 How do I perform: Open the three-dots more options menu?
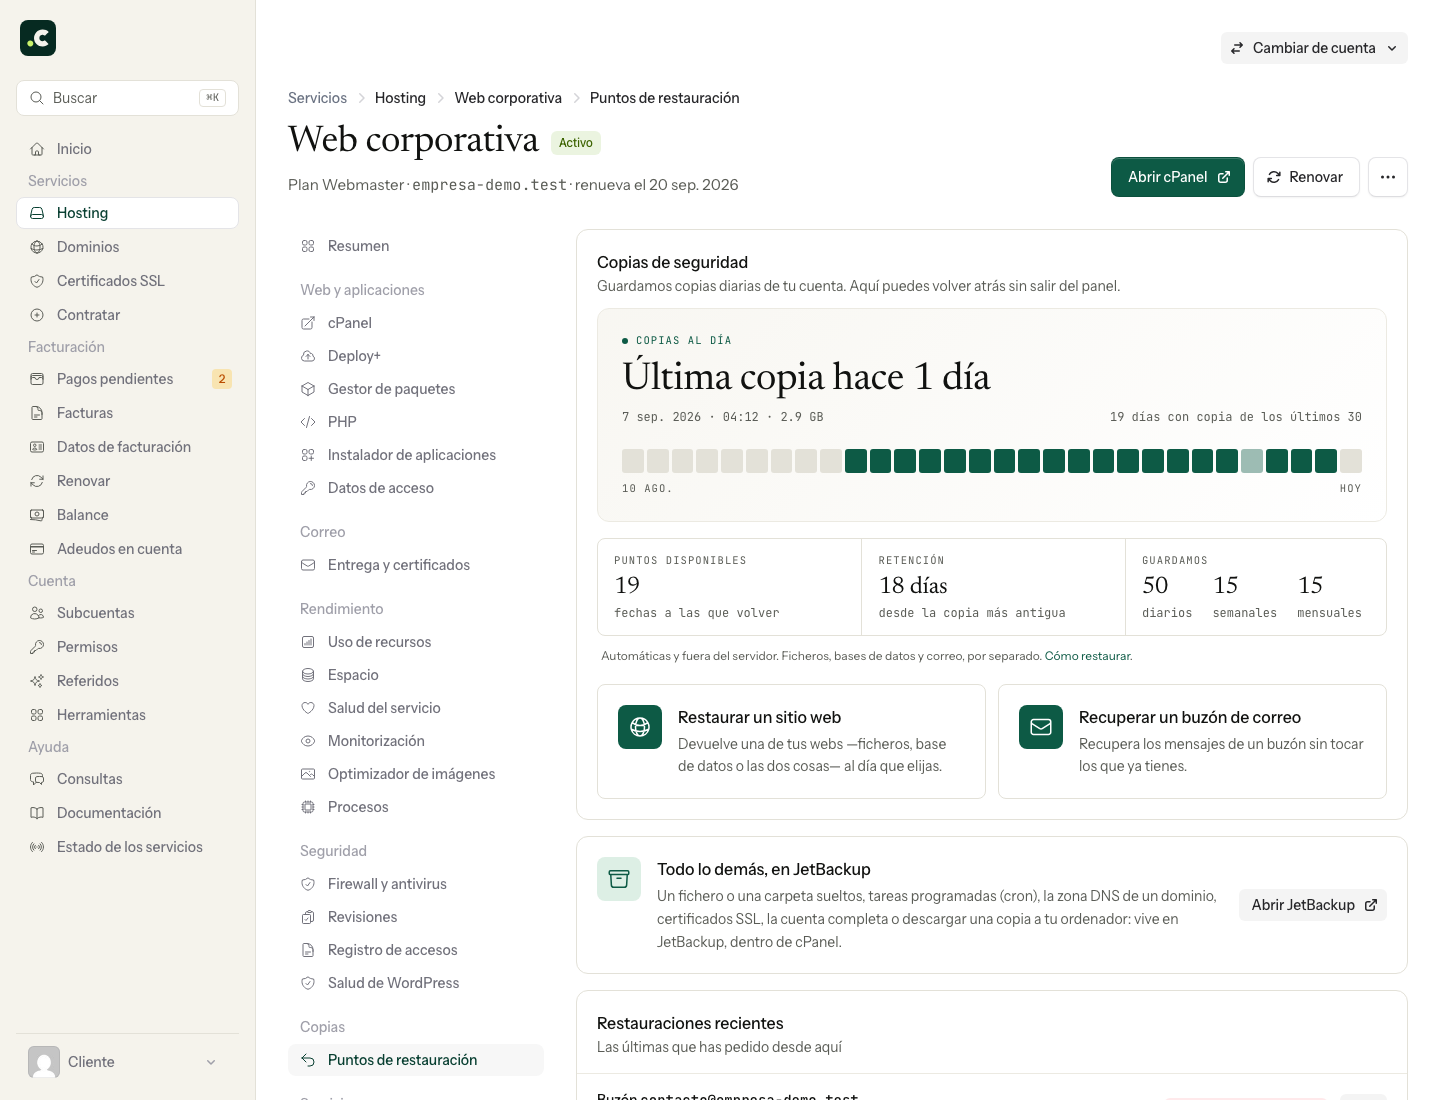tap(1388, 177)
